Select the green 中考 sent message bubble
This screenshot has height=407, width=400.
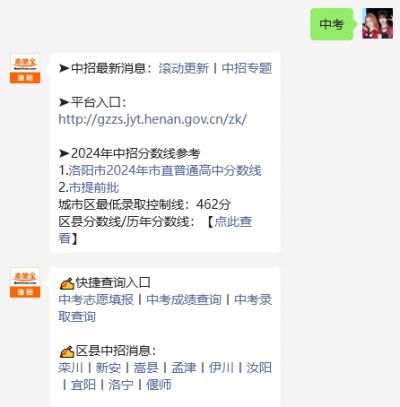[332, 24]
